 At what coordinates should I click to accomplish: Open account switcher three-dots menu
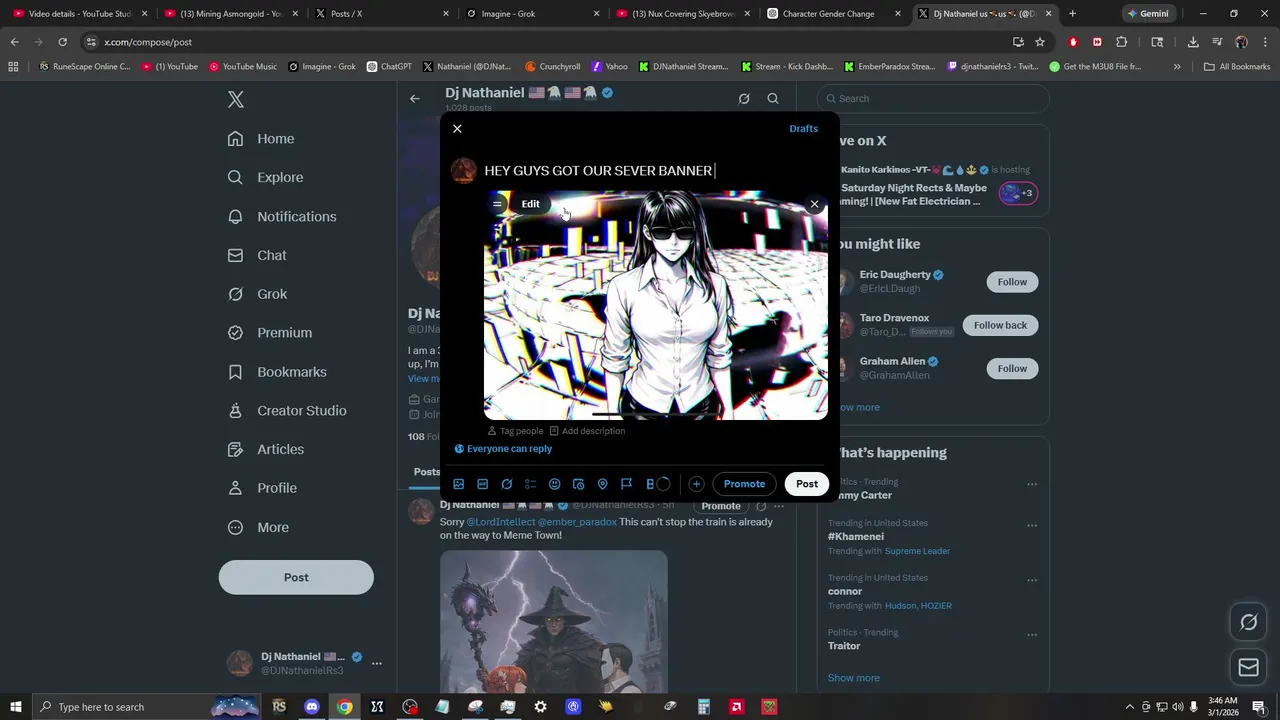pyautogui.click(x=377, y=663)
